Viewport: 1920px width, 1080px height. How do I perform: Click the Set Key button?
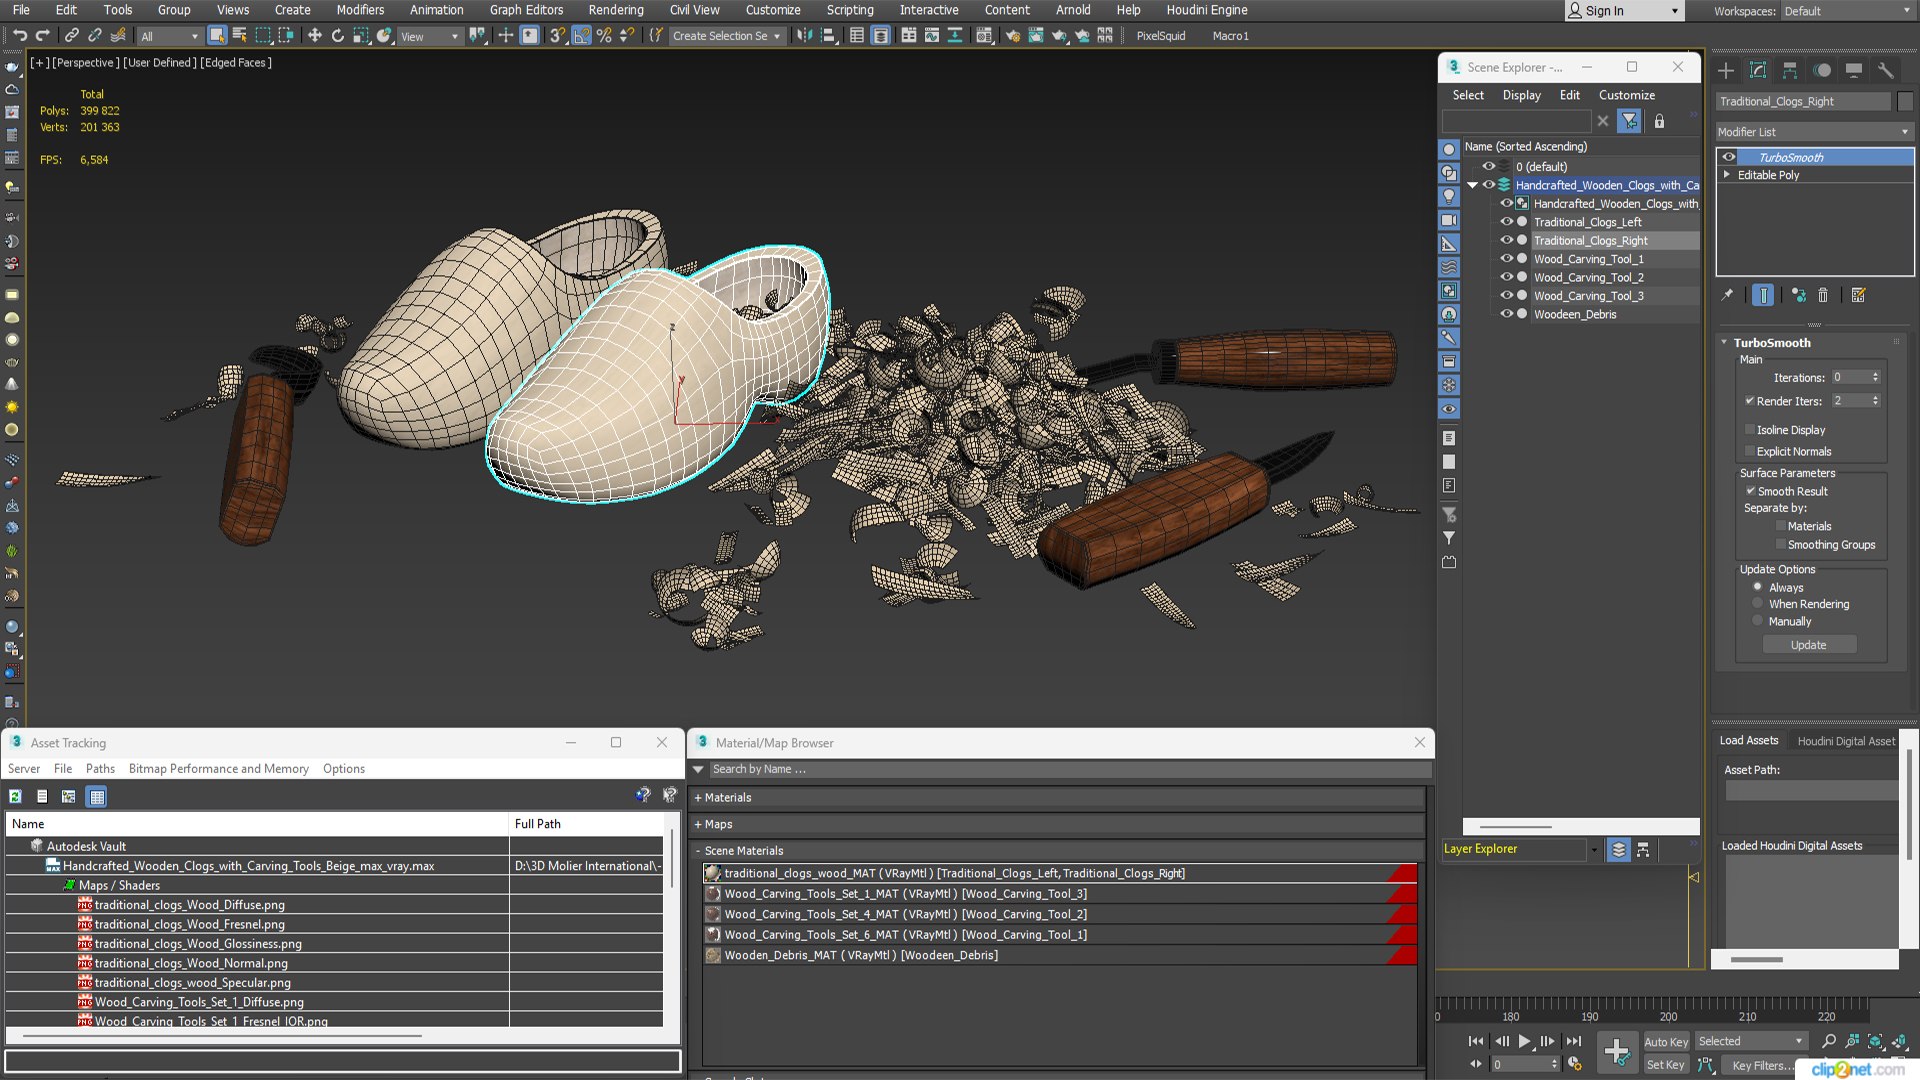click(1665, 1065)
